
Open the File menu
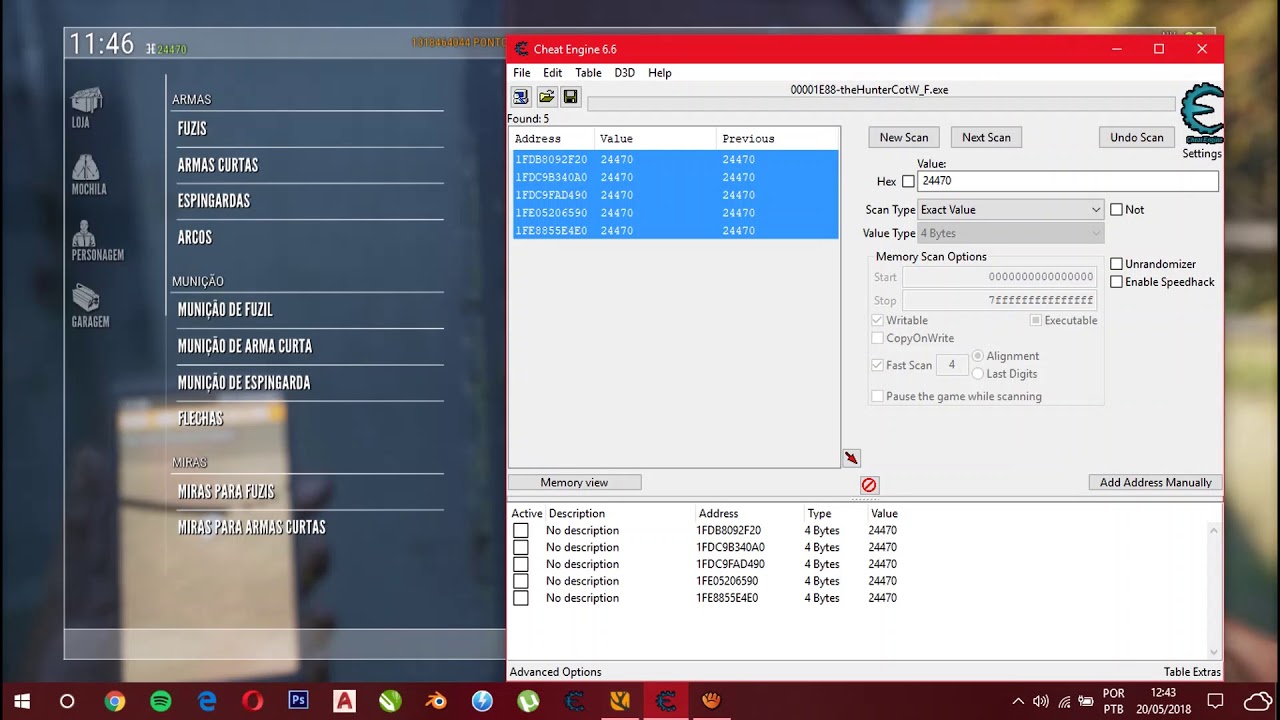coord(522,73)
